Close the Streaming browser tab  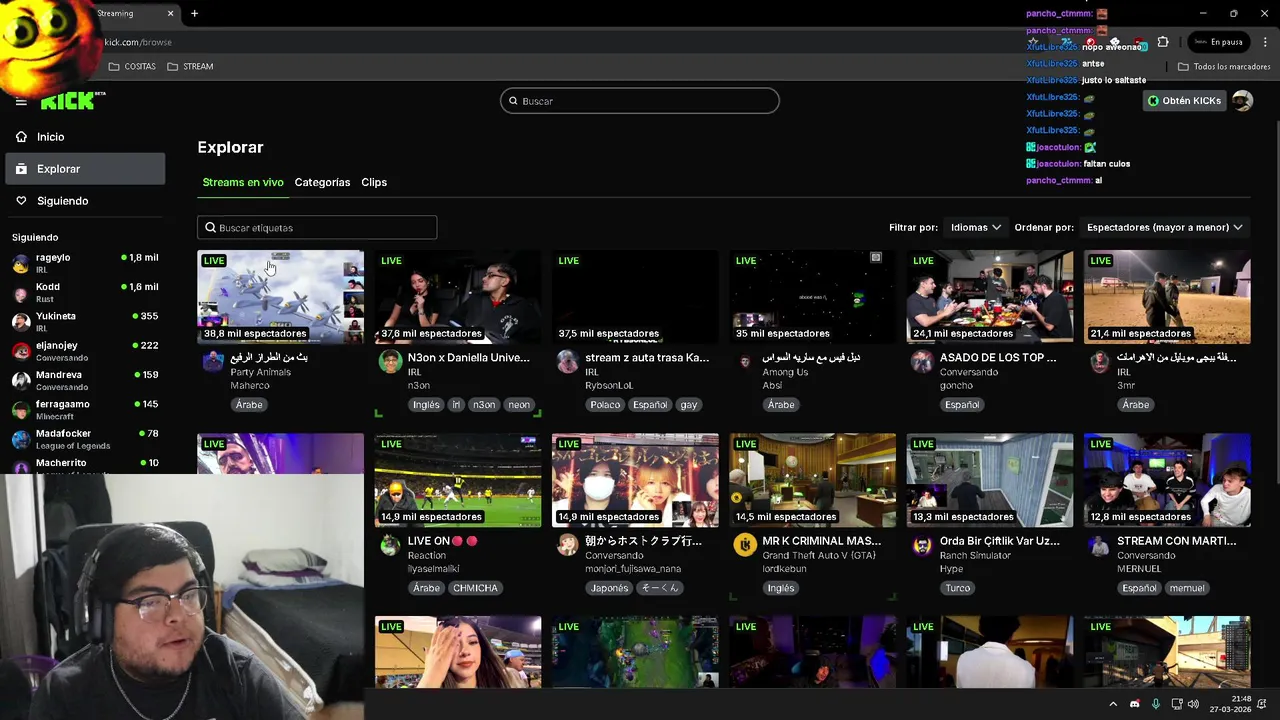tap(170, 14)
